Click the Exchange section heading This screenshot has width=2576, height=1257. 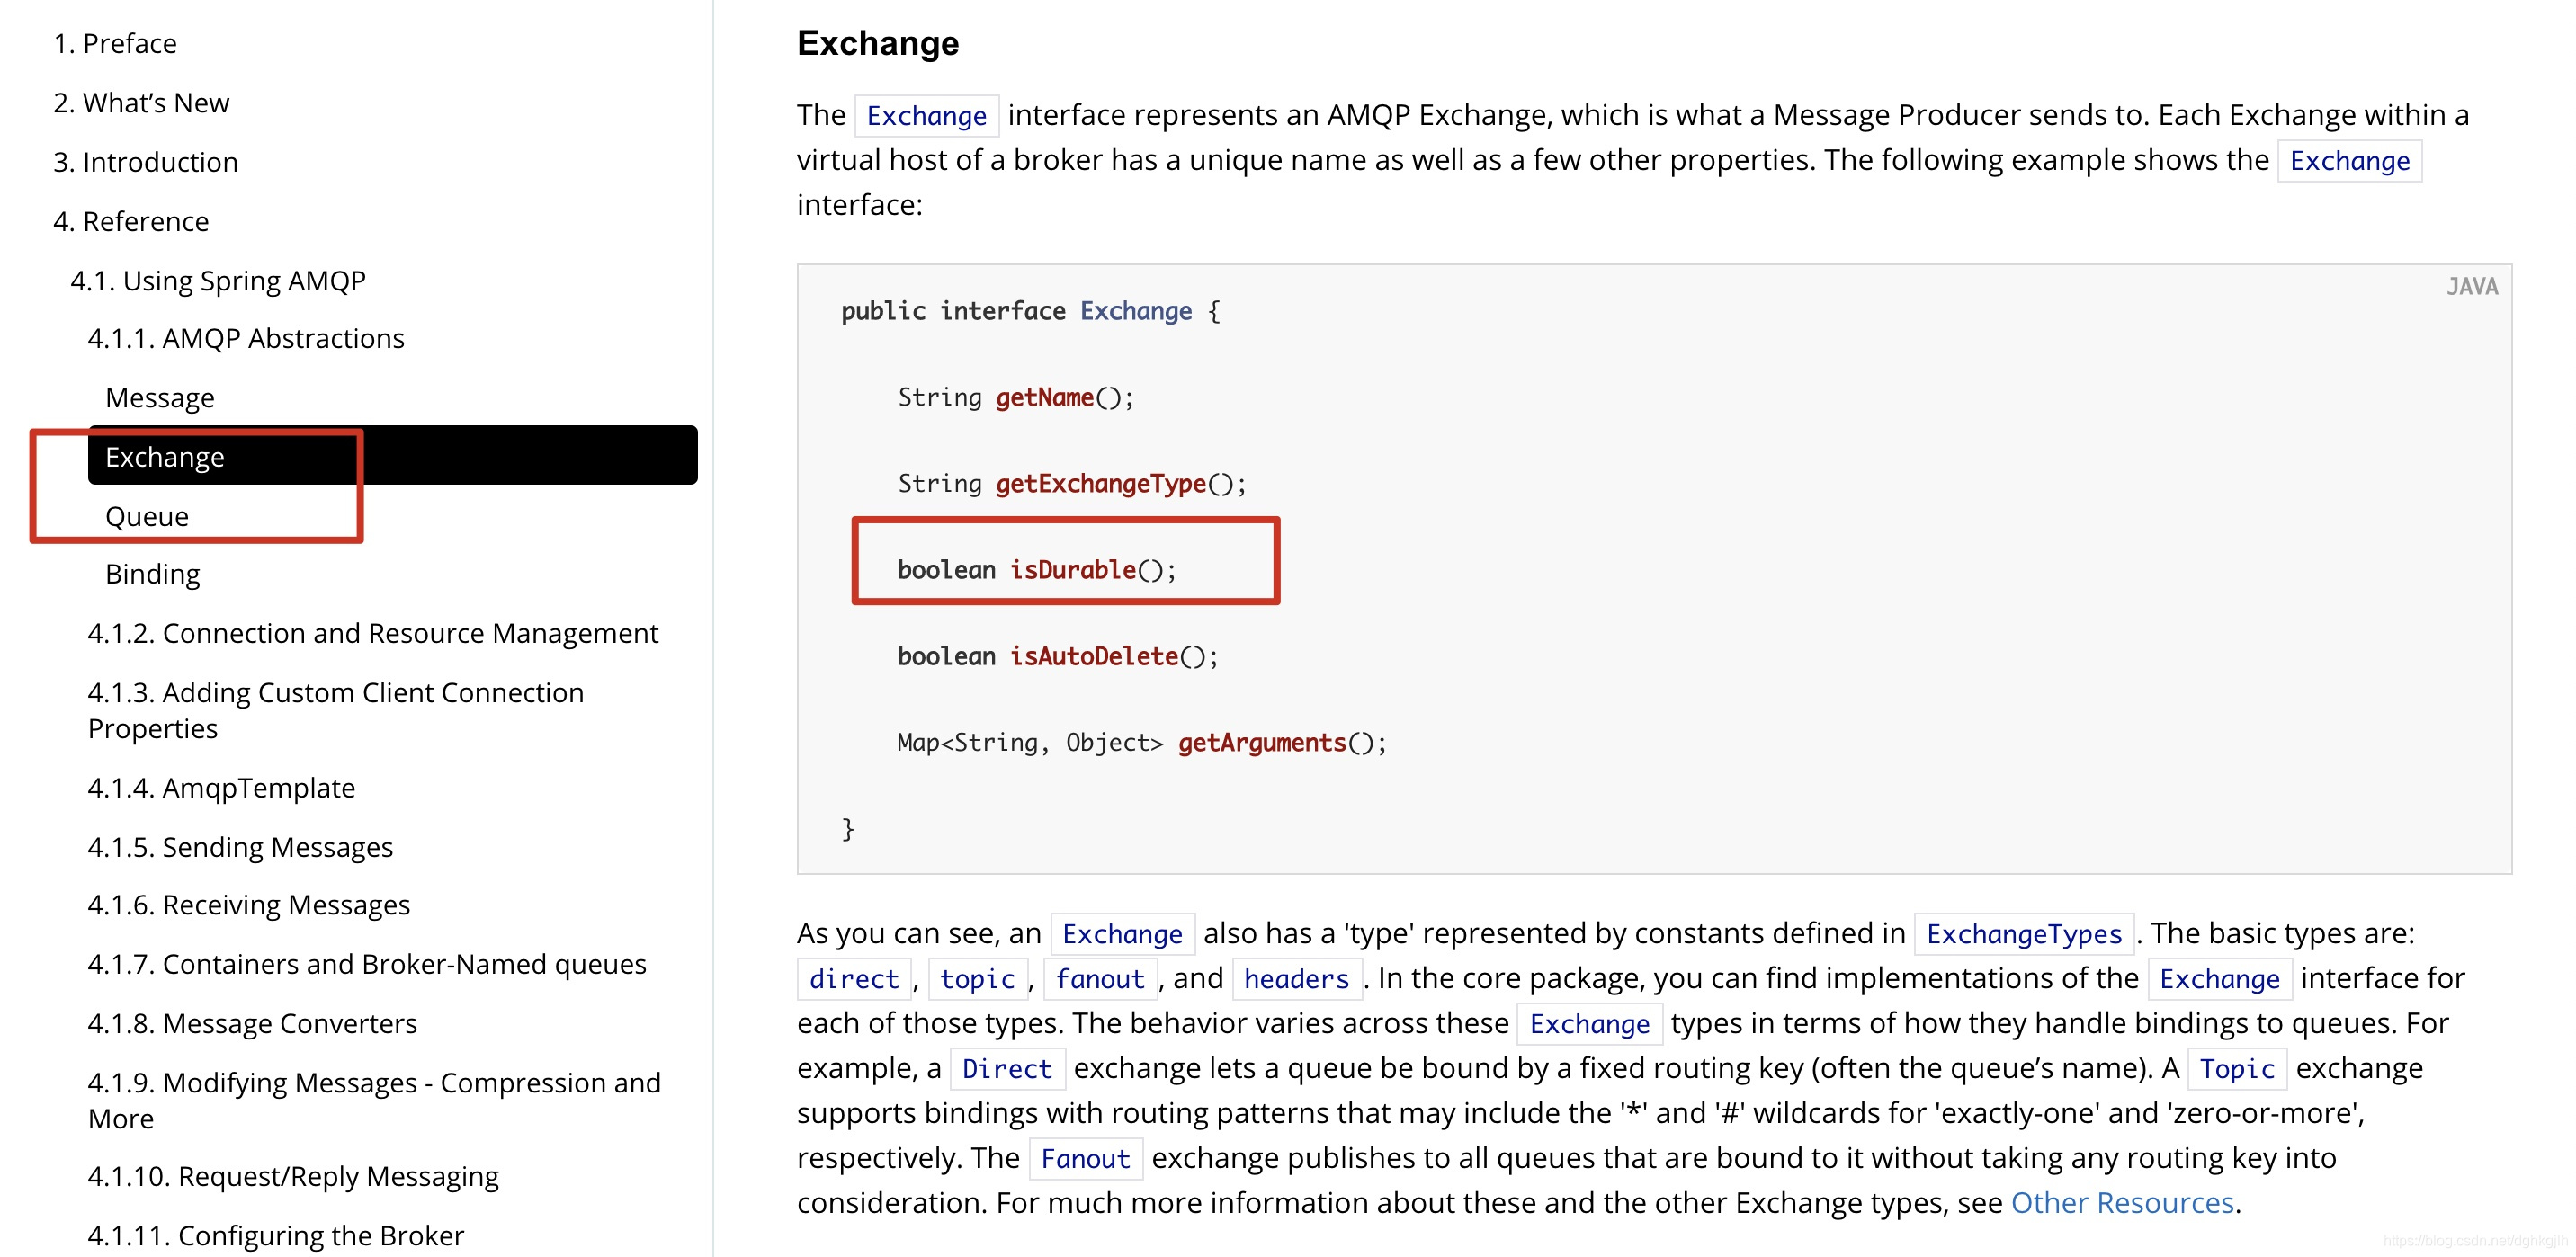coord(878,43)
